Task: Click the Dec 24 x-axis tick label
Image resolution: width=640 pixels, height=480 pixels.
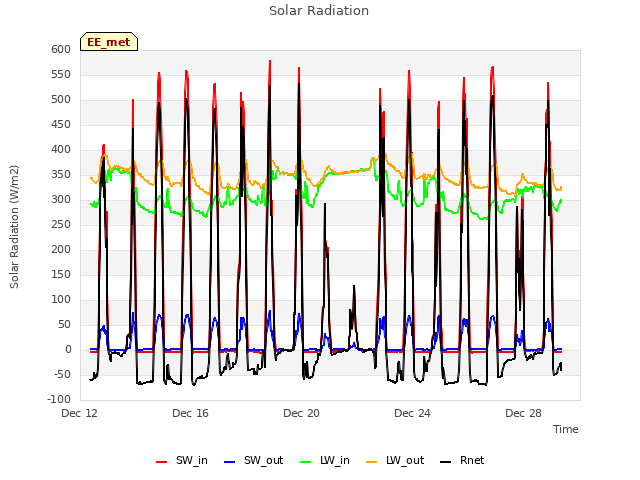Action: 412,413
